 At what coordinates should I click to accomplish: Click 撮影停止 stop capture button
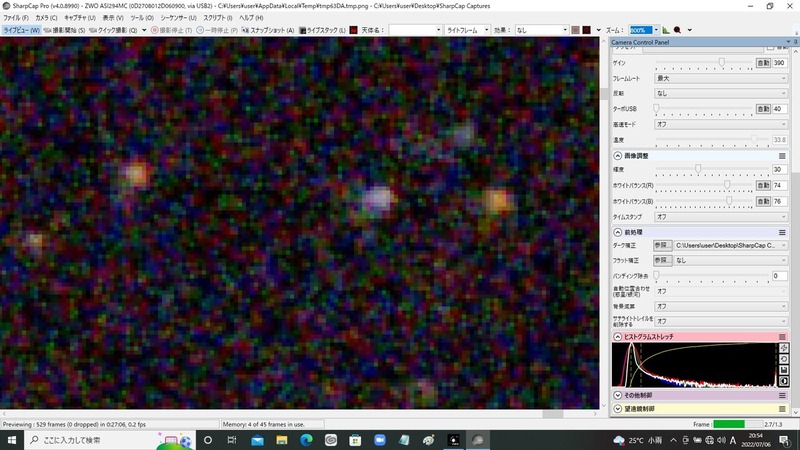click(171, 30)
